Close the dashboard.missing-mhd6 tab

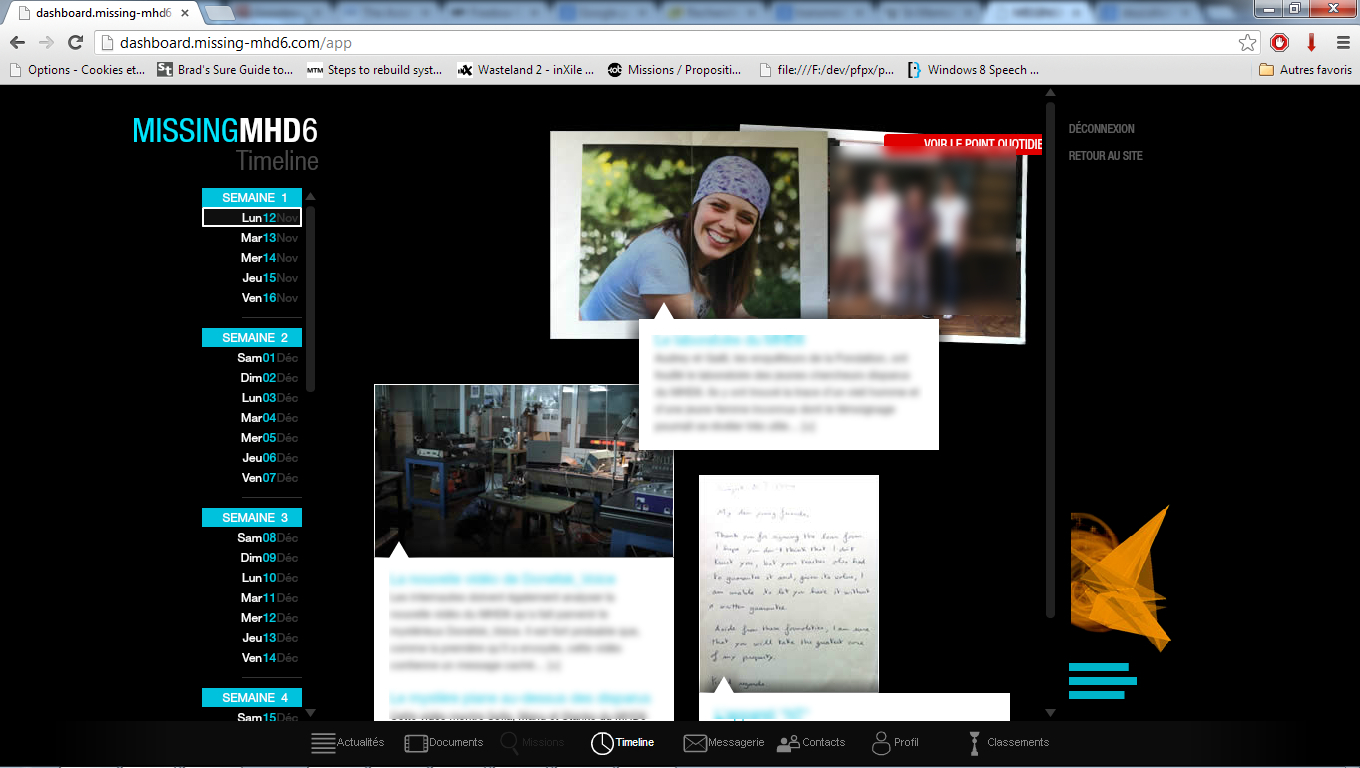tap(185, 14)
